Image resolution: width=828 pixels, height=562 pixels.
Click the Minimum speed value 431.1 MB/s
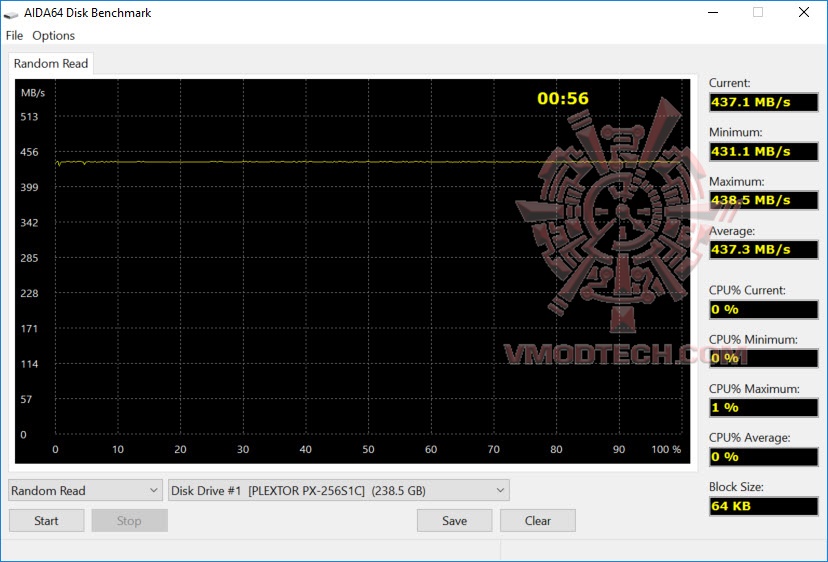764,151
